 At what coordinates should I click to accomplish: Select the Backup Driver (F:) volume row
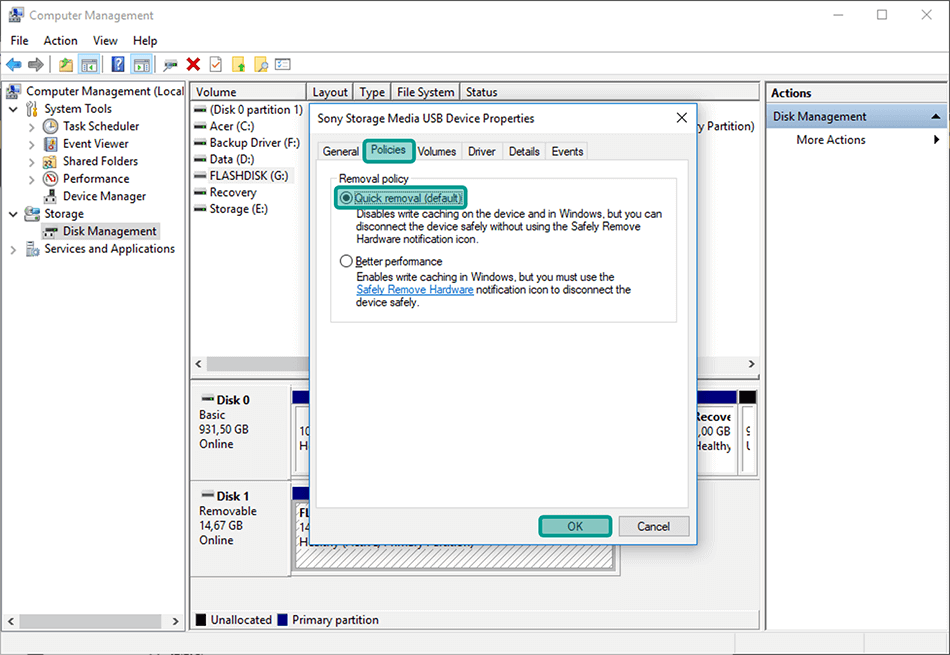click(247, 143)
